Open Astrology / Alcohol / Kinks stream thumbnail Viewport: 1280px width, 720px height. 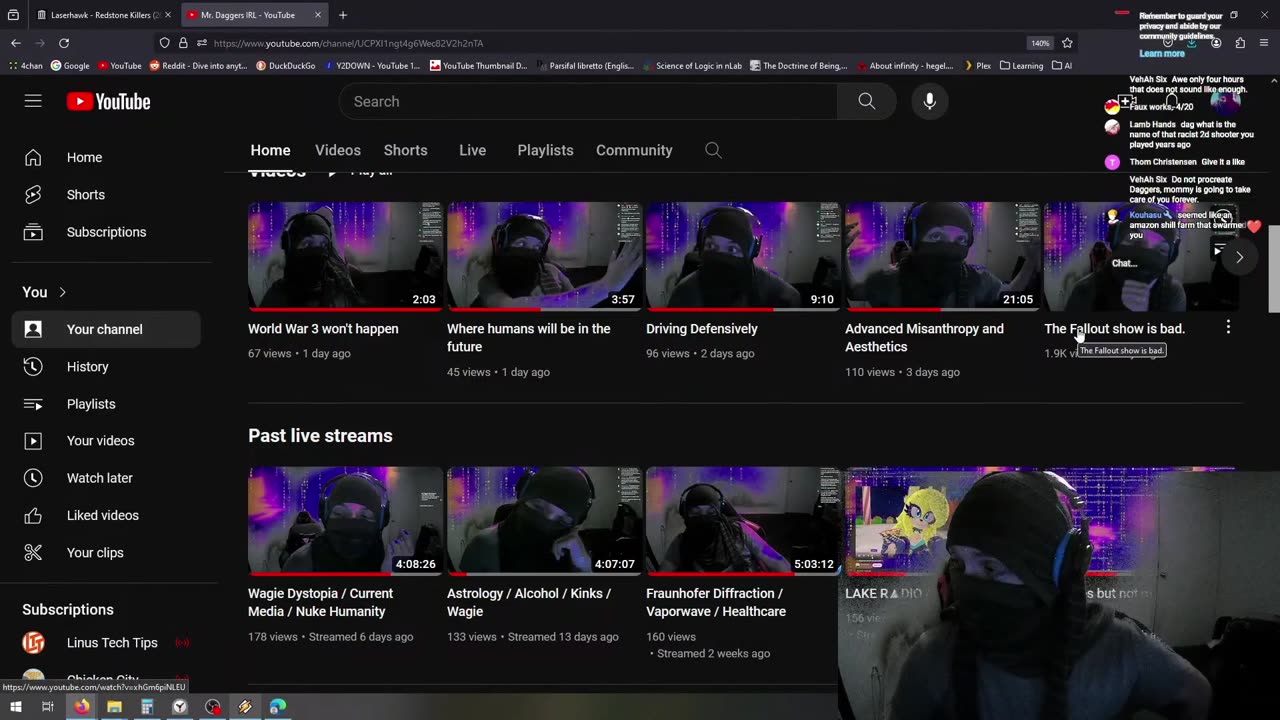(x=544, y=521)
